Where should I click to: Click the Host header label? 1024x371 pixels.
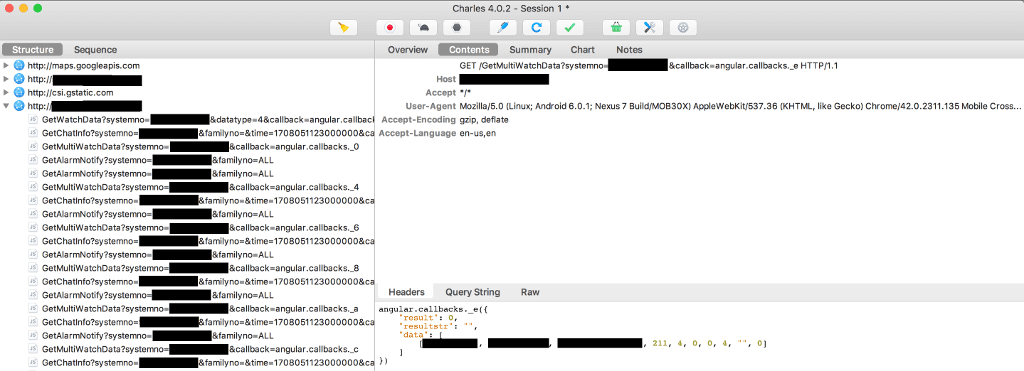pos(446,79)
